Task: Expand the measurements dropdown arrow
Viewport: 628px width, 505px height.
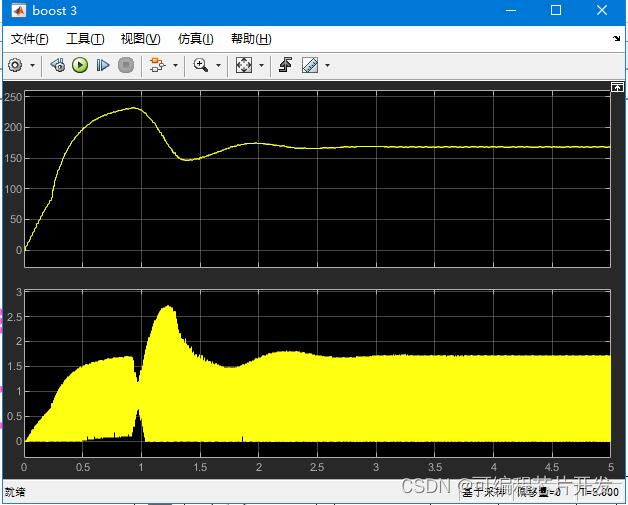Action: 327,65
